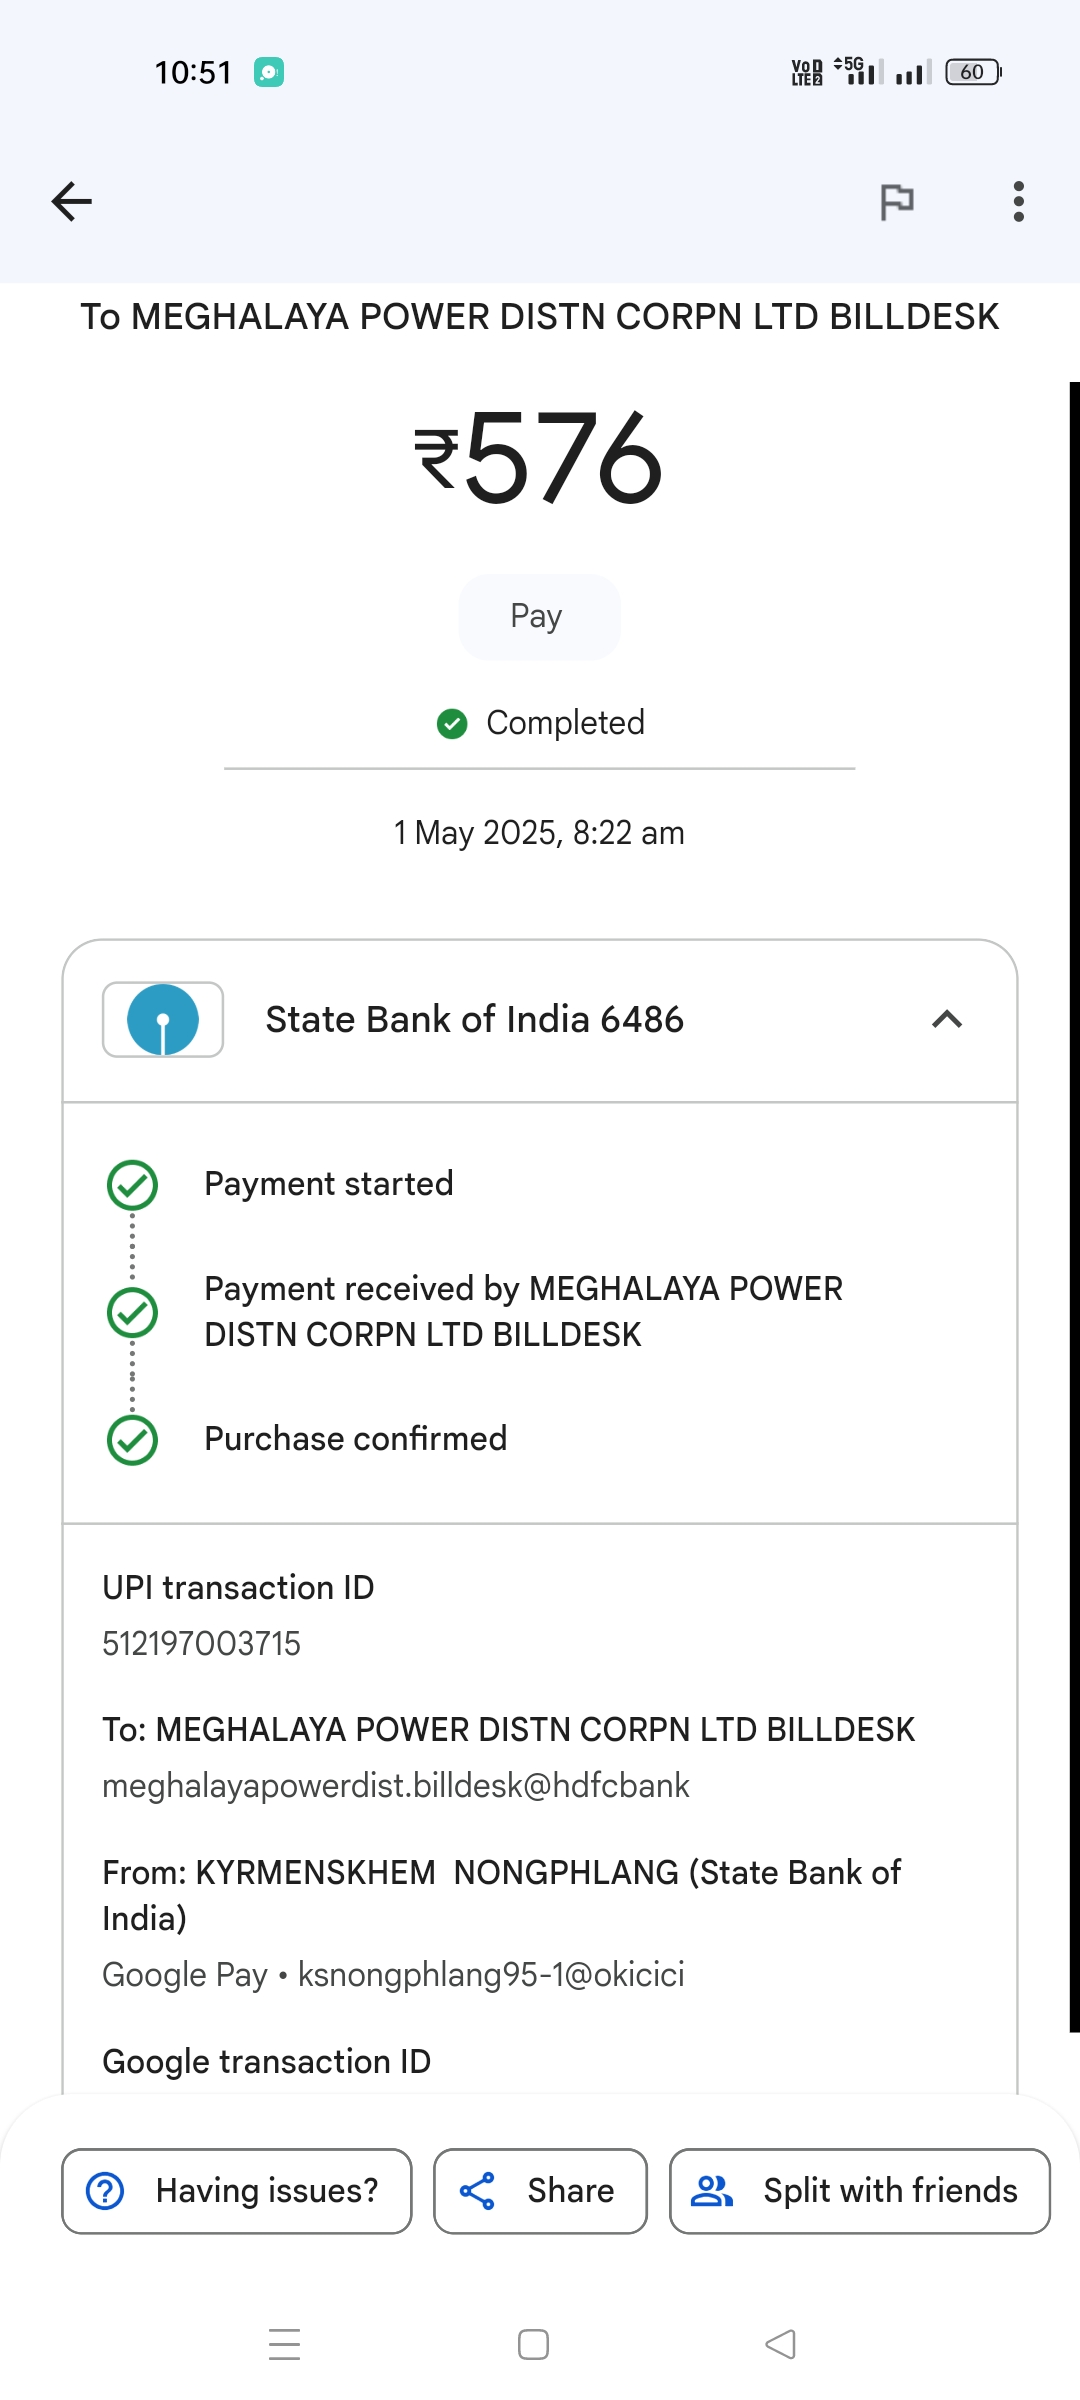Tap Split with friends button
This screenshot has width=1080, height=2400.
coord(859,2191)
